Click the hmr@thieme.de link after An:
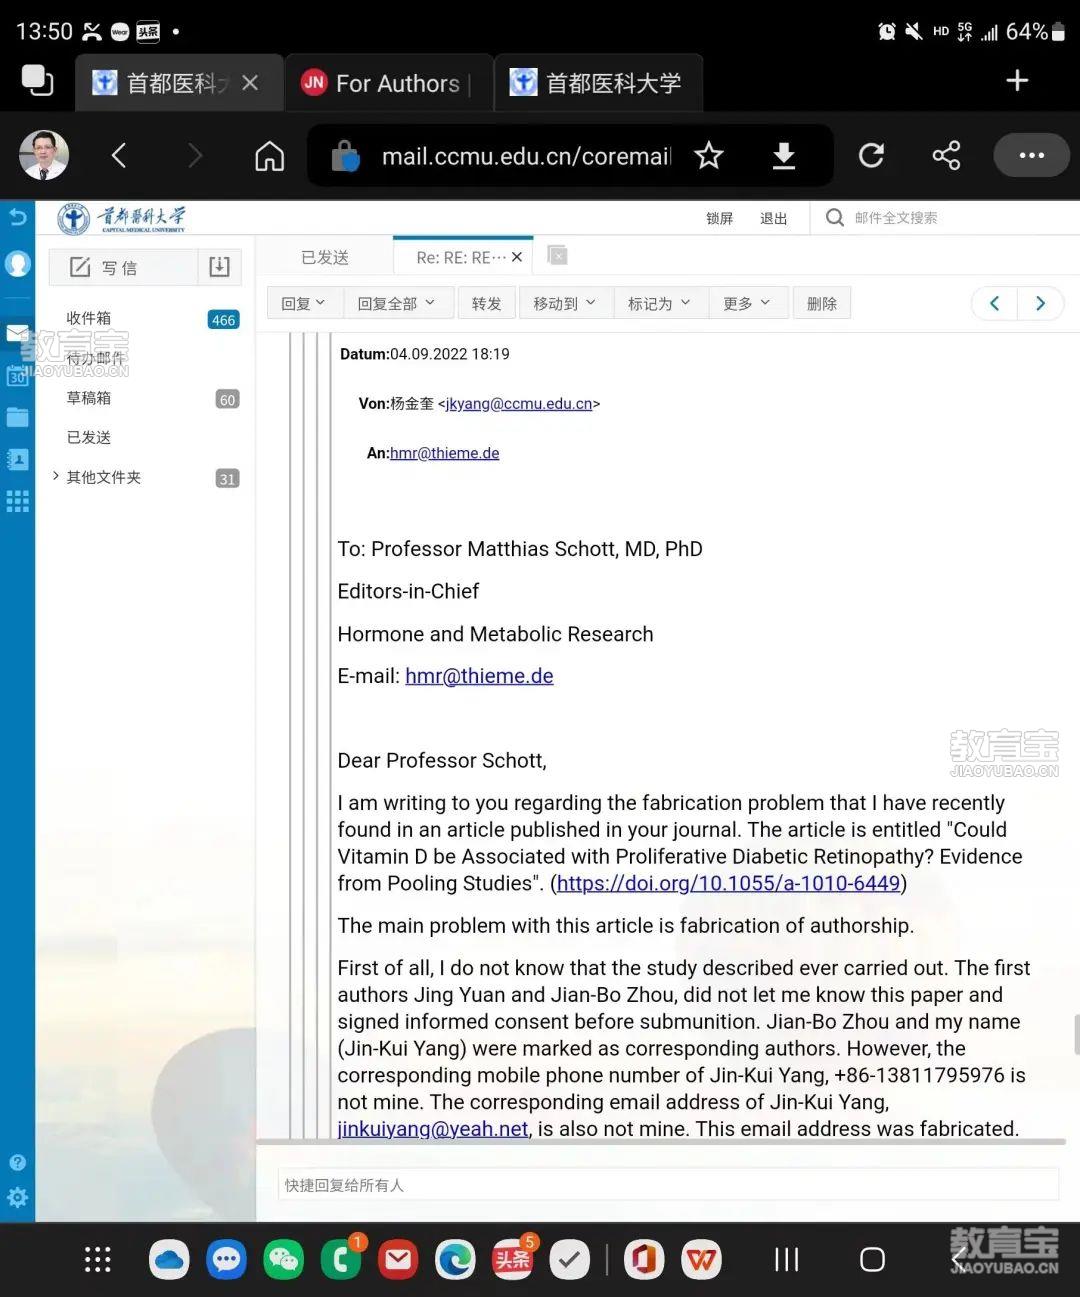The width and height of the screenshot is (1080, 1297). [x=445, y=453]
